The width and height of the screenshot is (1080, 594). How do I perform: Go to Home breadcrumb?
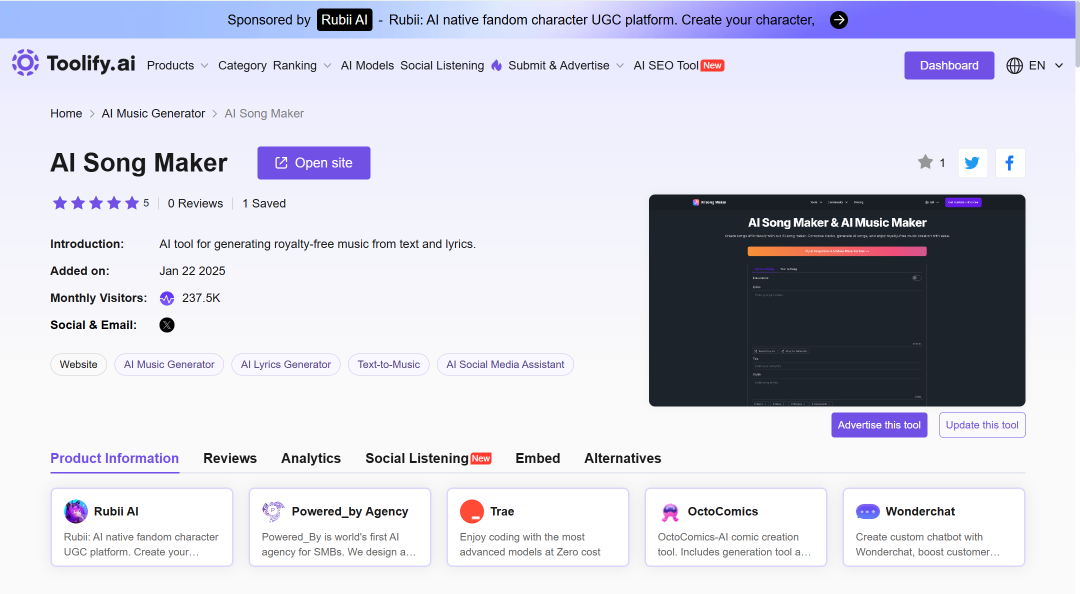tap(66, 114)
